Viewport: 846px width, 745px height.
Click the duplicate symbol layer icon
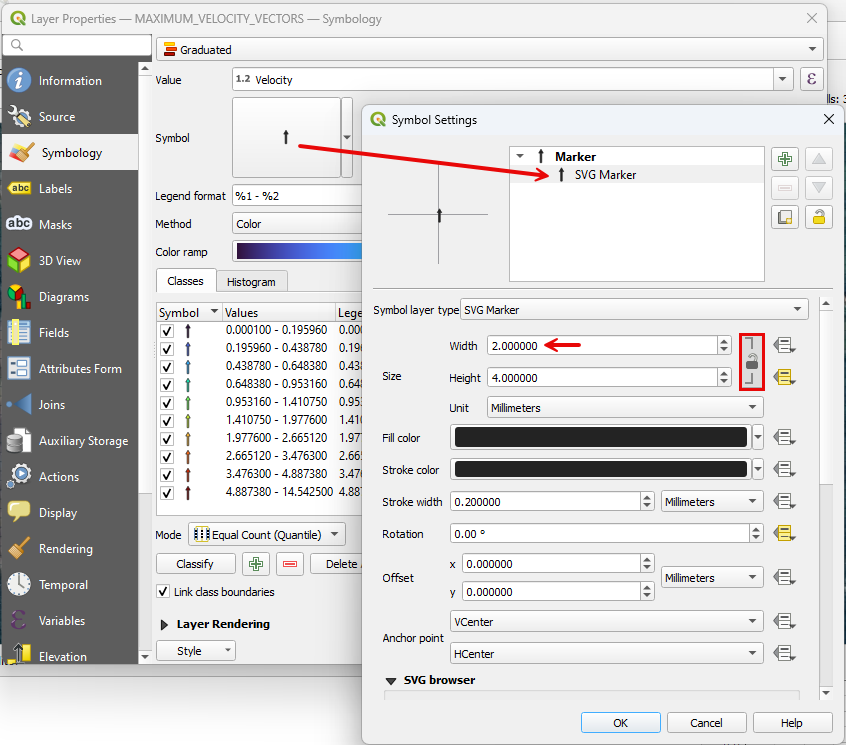tap(785, 217)
